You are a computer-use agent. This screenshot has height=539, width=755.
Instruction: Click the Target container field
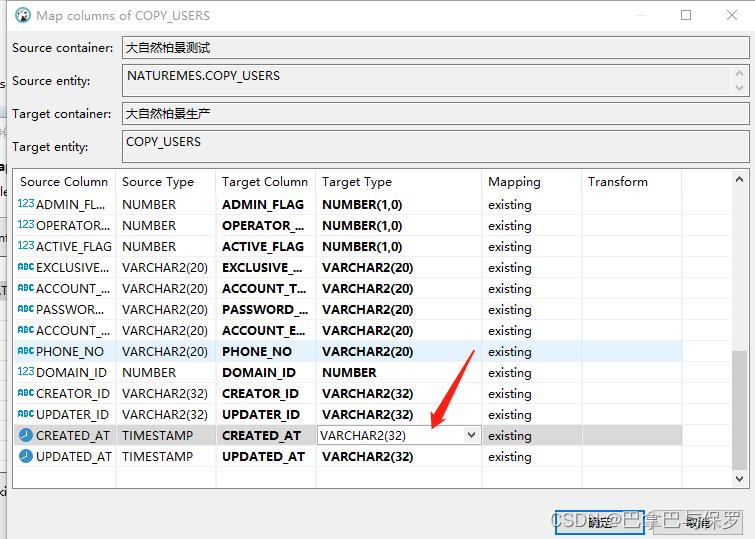(x=435, y=113)
